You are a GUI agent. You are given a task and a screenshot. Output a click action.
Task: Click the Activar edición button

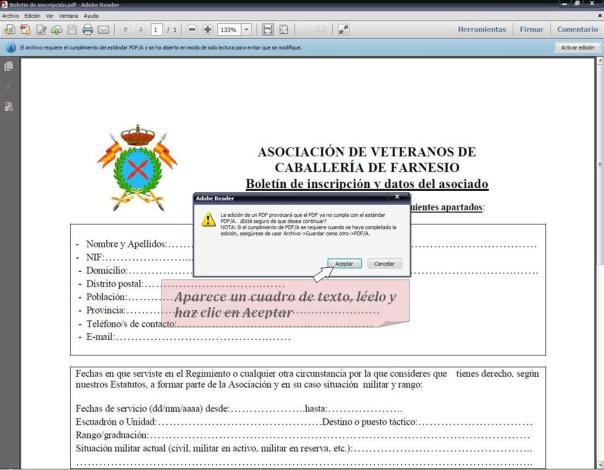click(x=577, y=47)
